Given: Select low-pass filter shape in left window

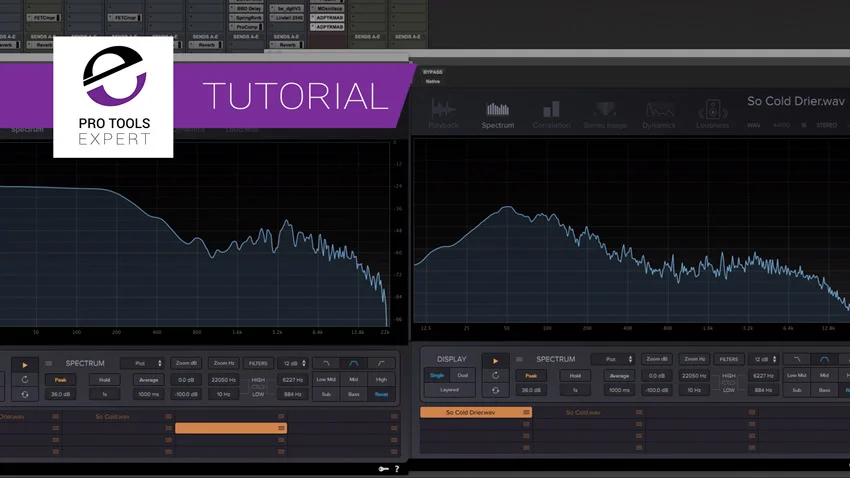Looking at the screenshot, I should pyautogui.click(x=326, y=363).
